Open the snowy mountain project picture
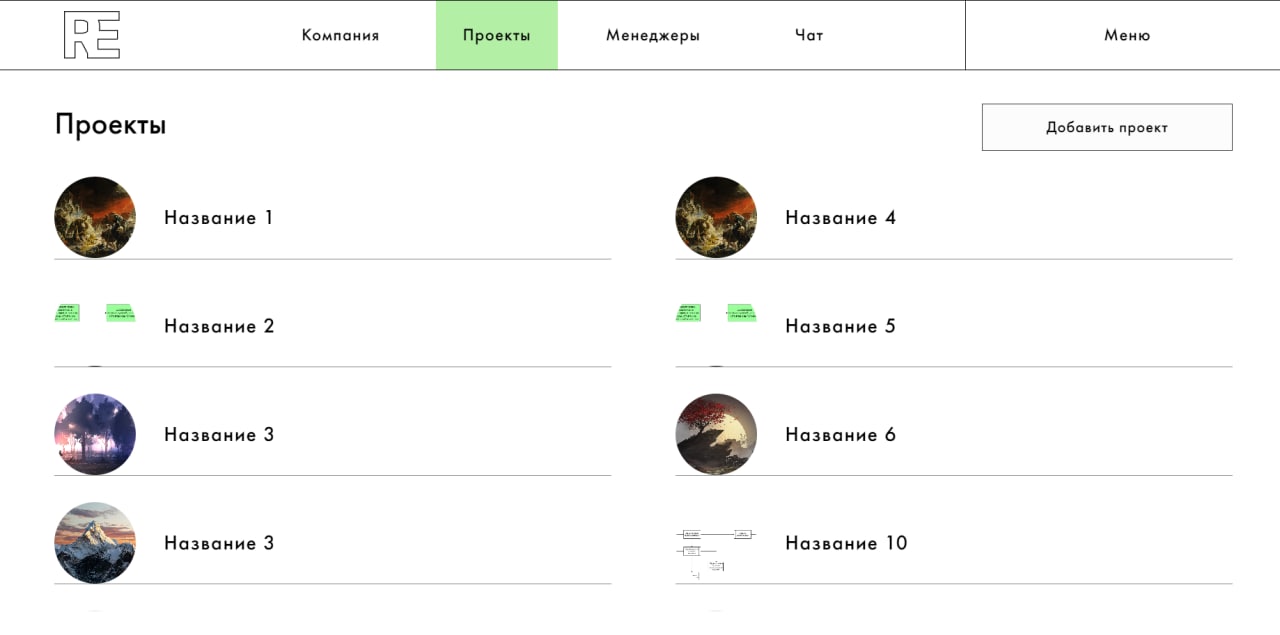The image size is (1280, 635). click(95, 542)
